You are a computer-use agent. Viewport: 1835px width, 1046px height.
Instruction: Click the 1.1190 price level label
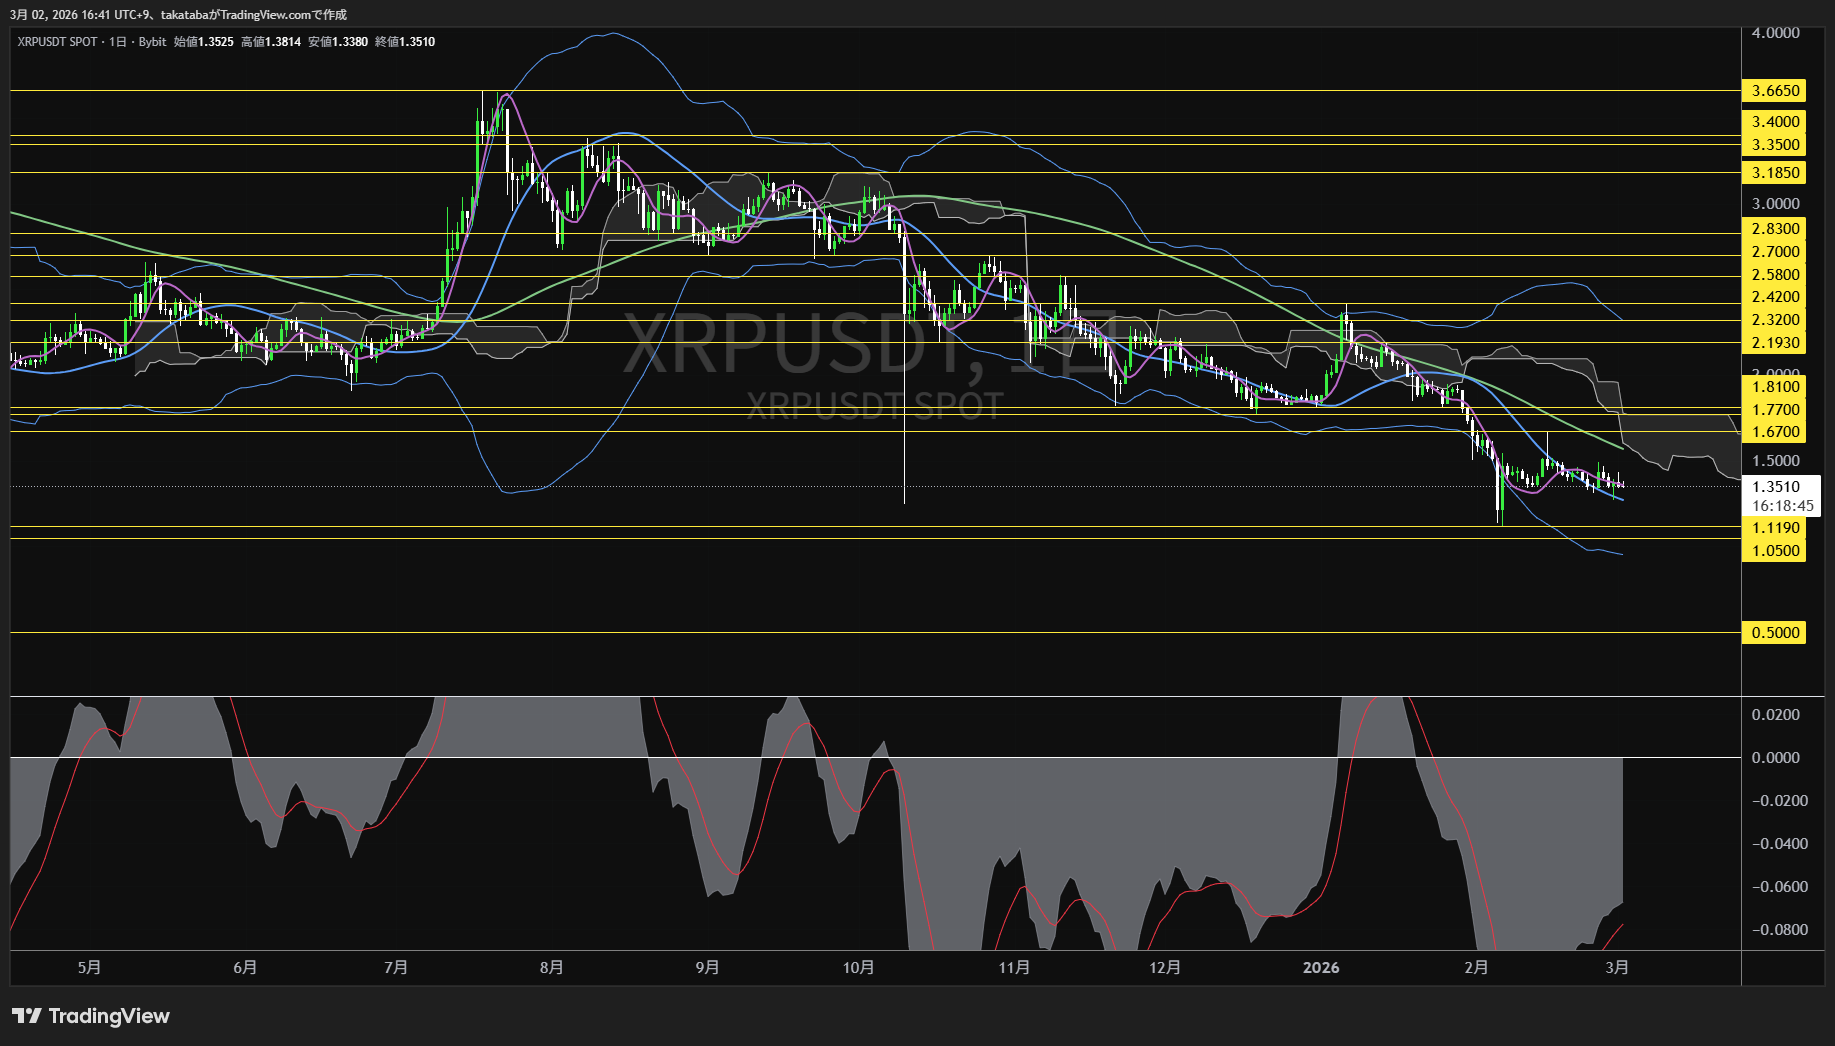click(x=1774, y=528)
